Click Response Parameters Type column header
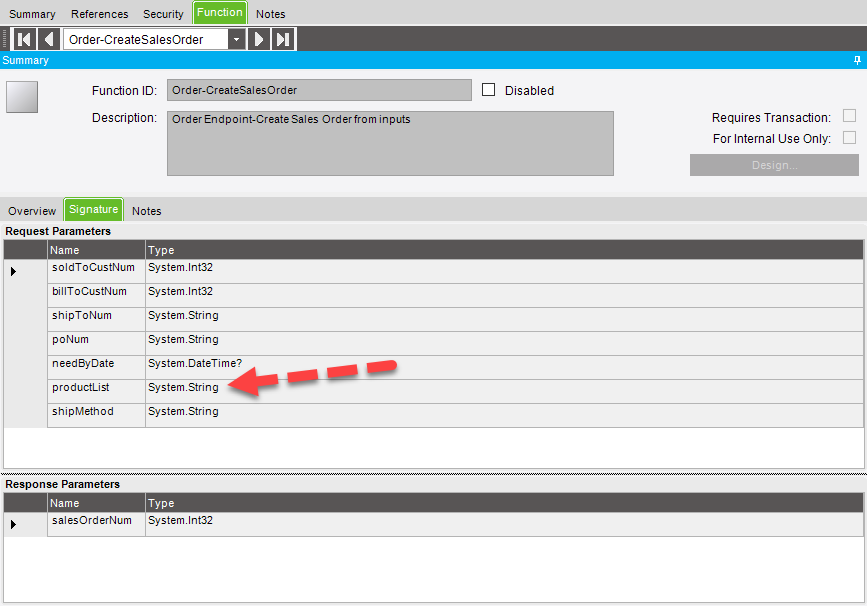Screen dimensions: 867x606 [504, 503]
